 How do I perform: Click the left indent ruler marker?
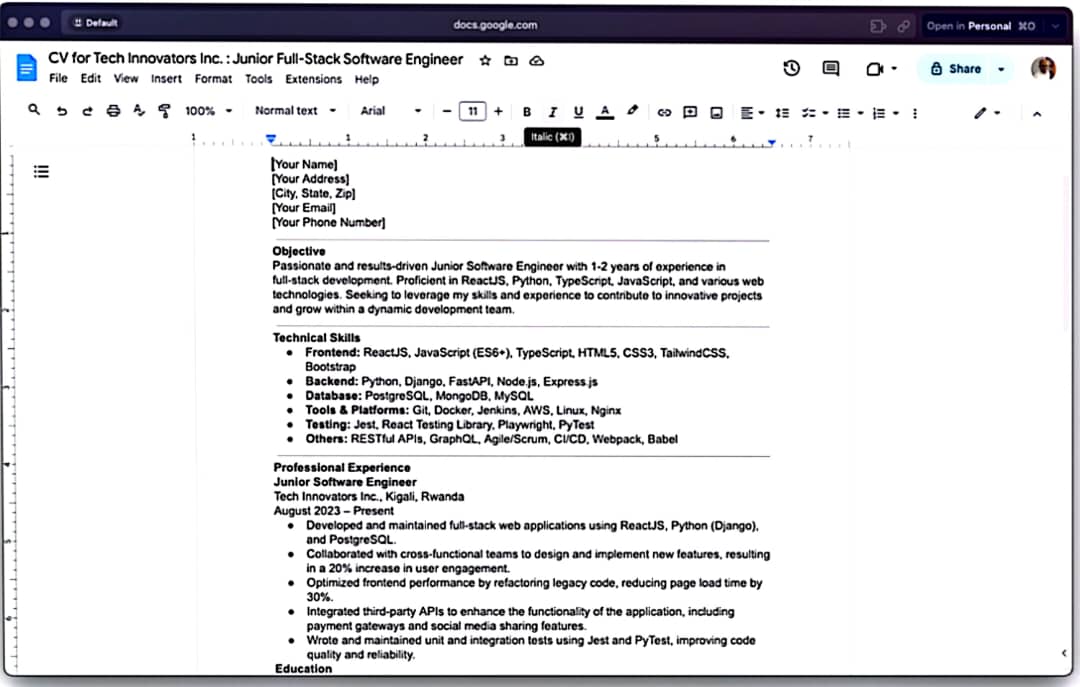tap(271, 139)
